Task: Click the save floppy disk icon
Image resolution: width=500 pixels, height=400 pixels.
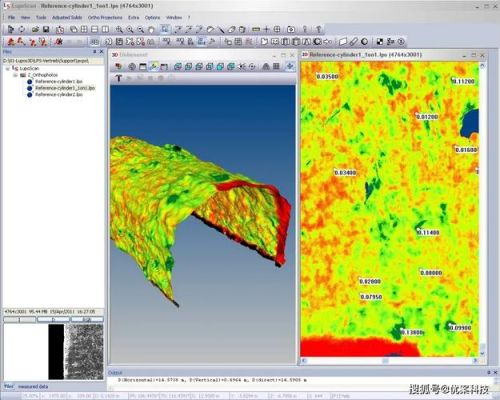Action: click(46, 29)
